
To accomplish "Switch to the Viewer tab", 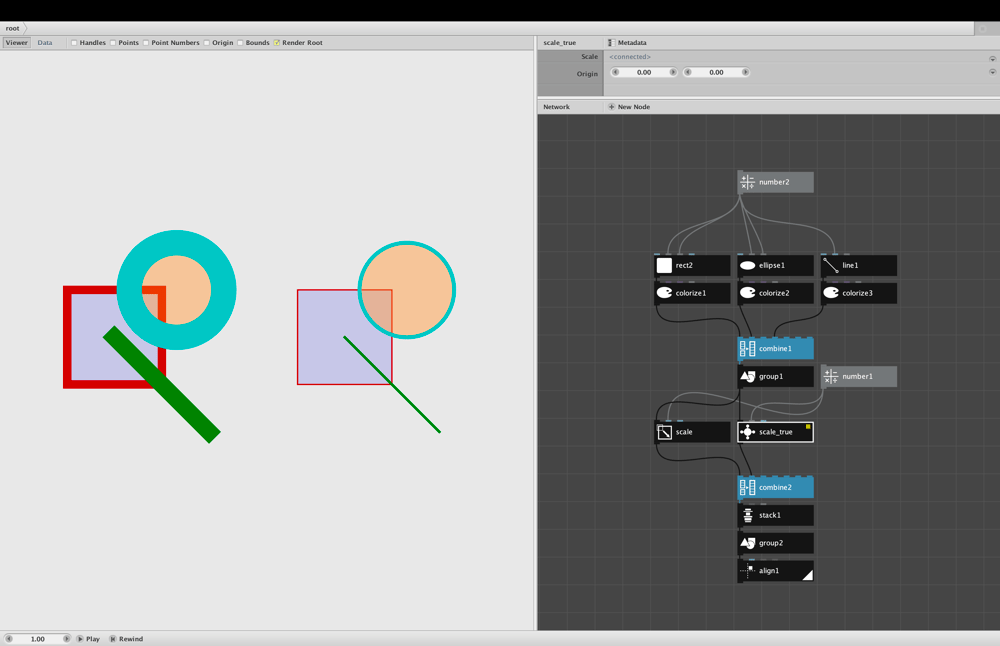I will [17, 43].
